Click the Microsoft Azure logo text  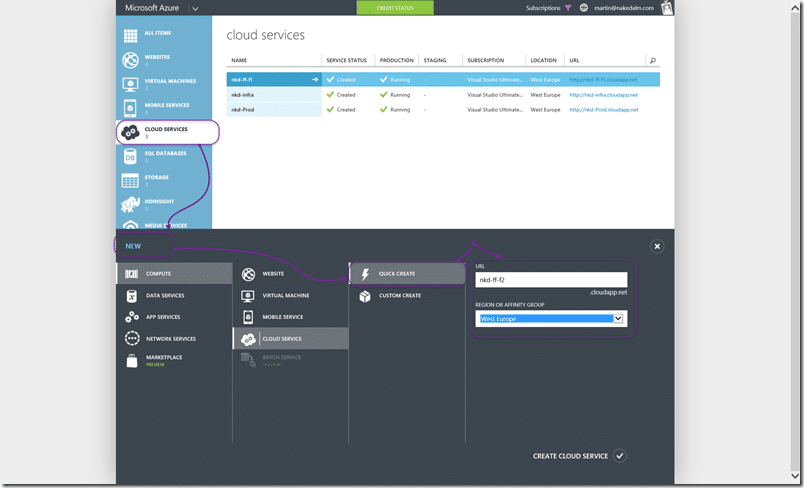(152, 8)
